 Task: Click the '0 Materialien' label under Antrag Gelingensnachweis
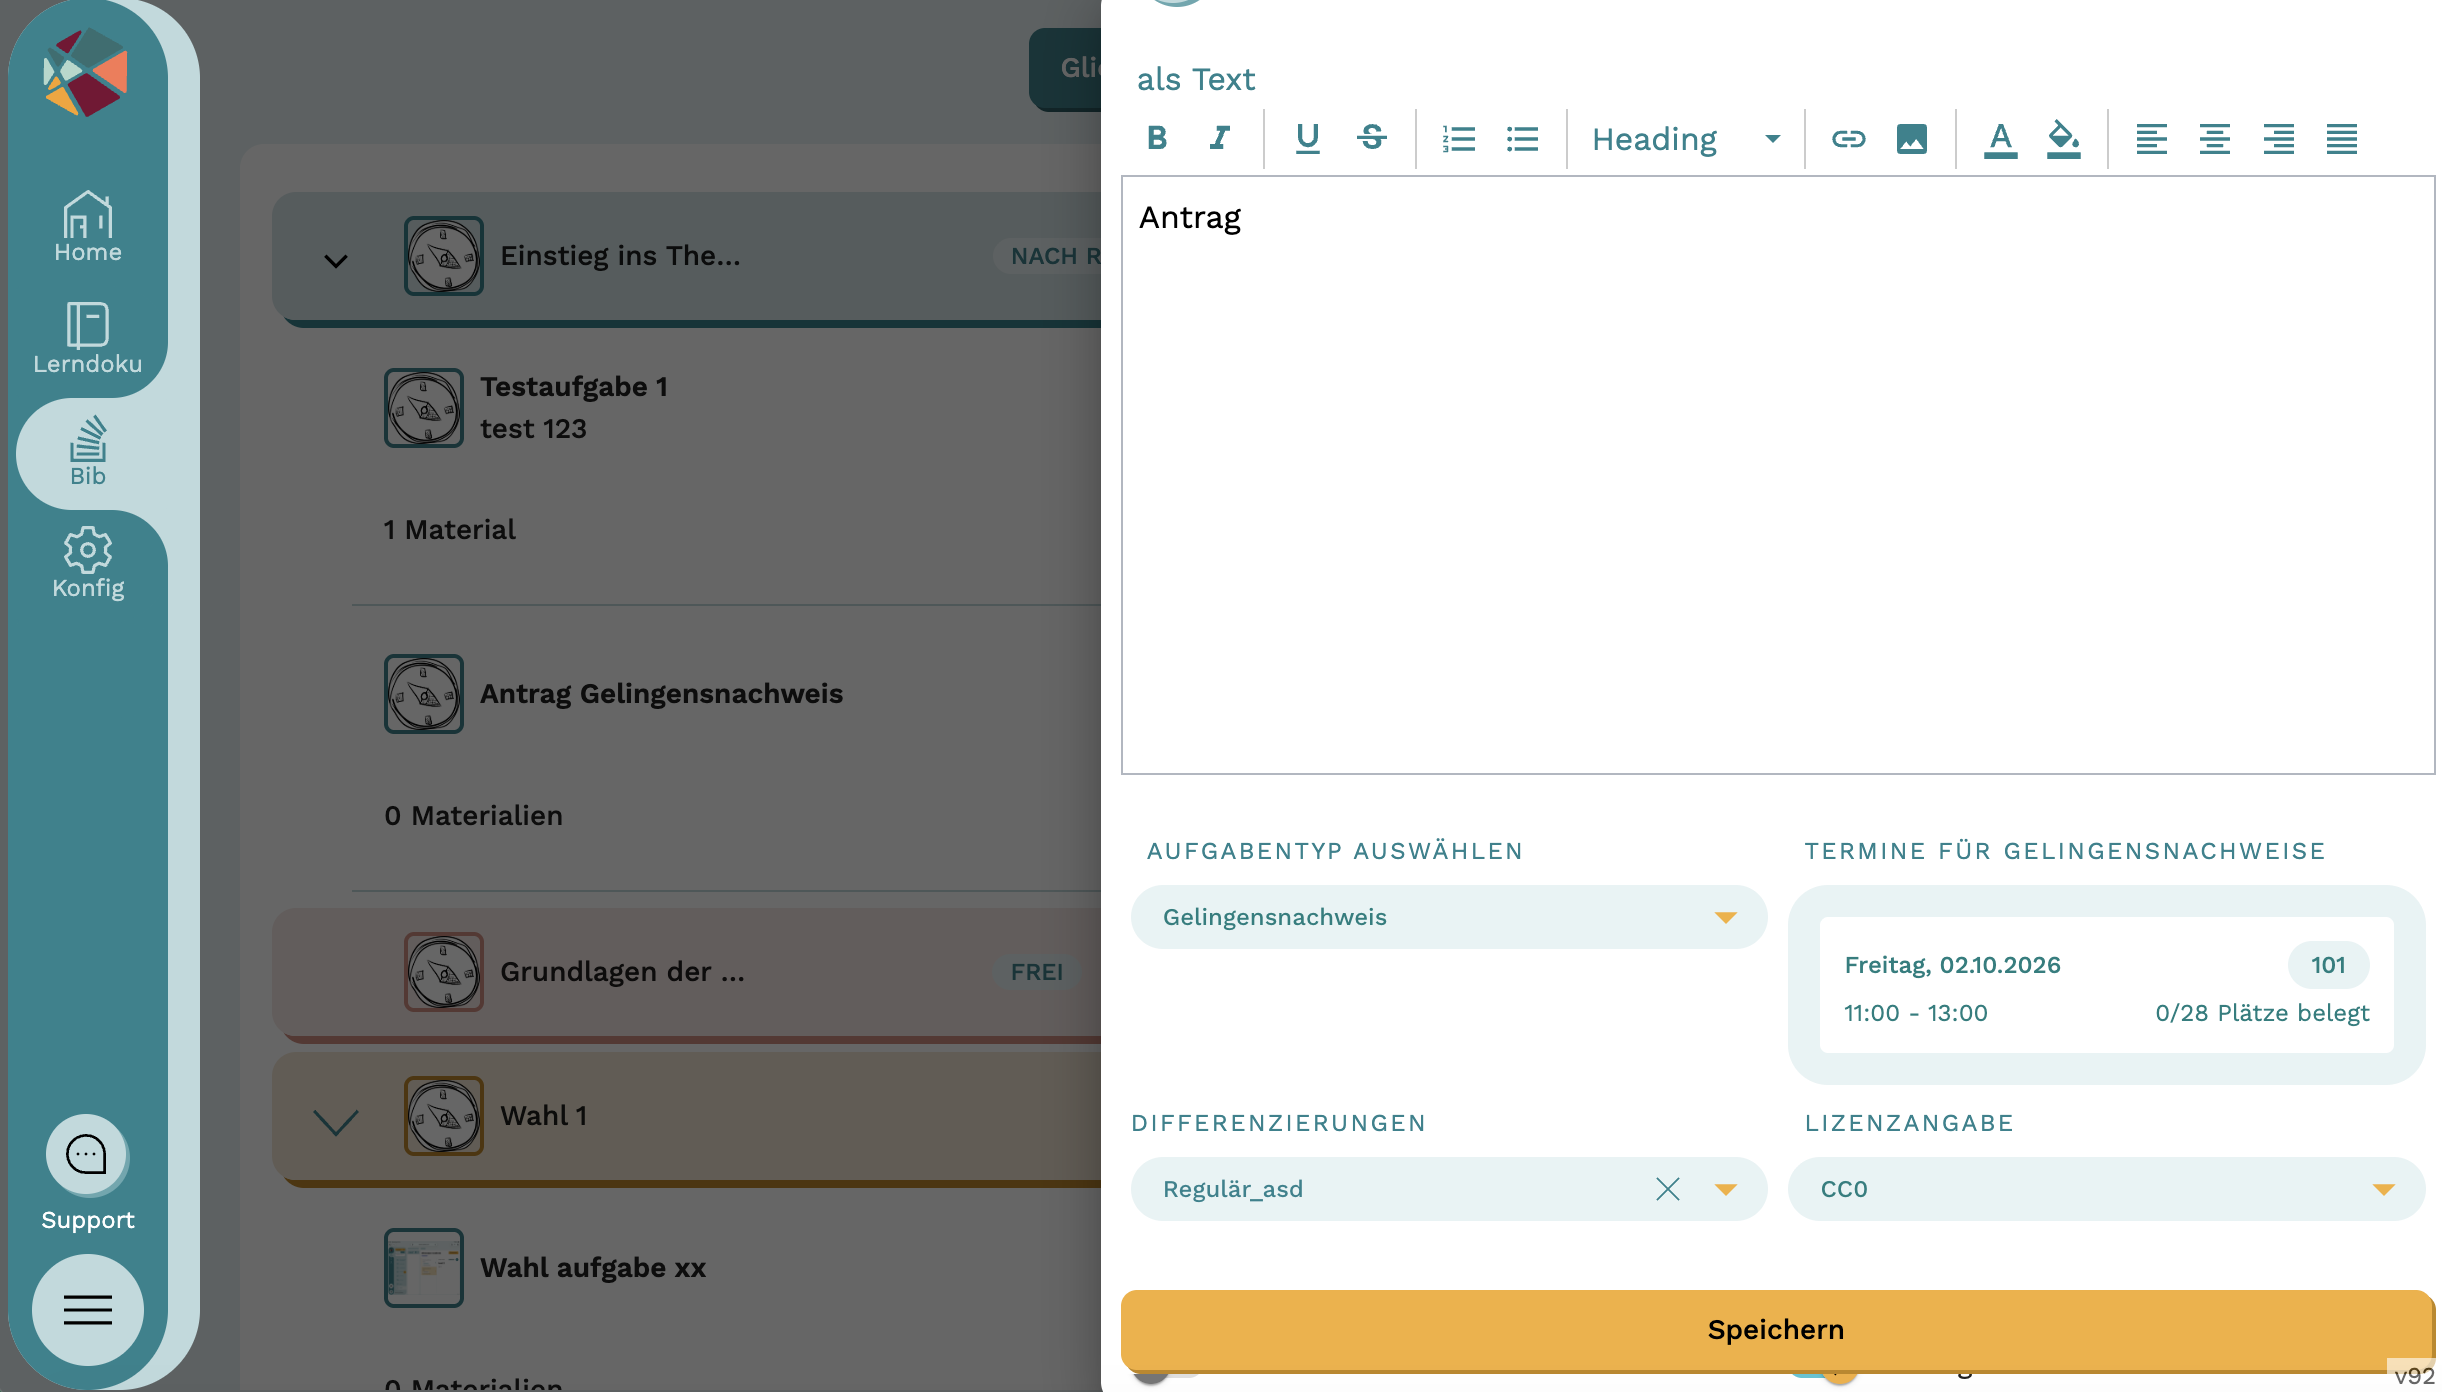pyautogui.click(x=473, y=816)
